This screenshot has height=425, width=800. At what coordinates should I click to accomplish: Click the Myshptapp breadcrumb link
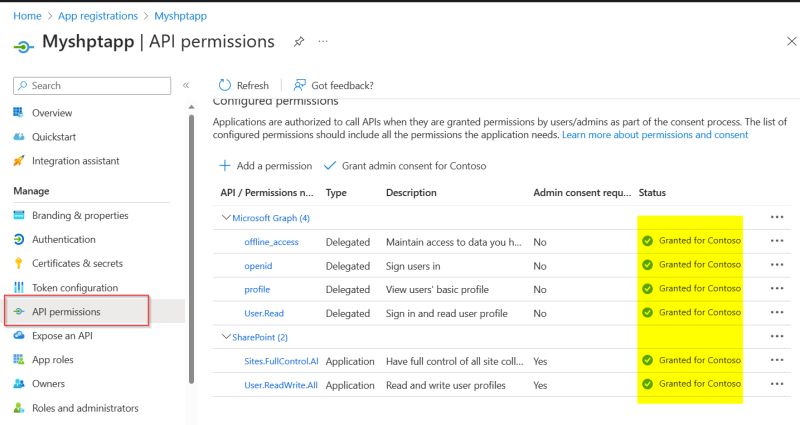(x=180, y=16)
